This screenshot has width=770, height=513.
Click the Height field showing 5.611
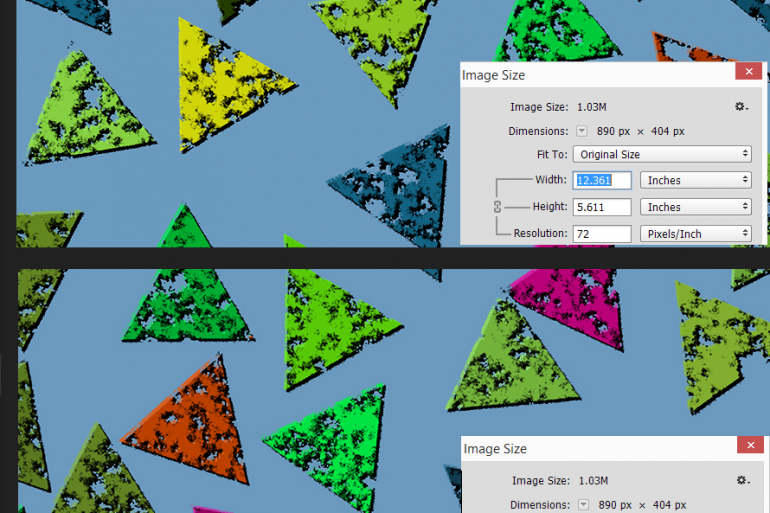pyautogui.click(x=602, y=207)
